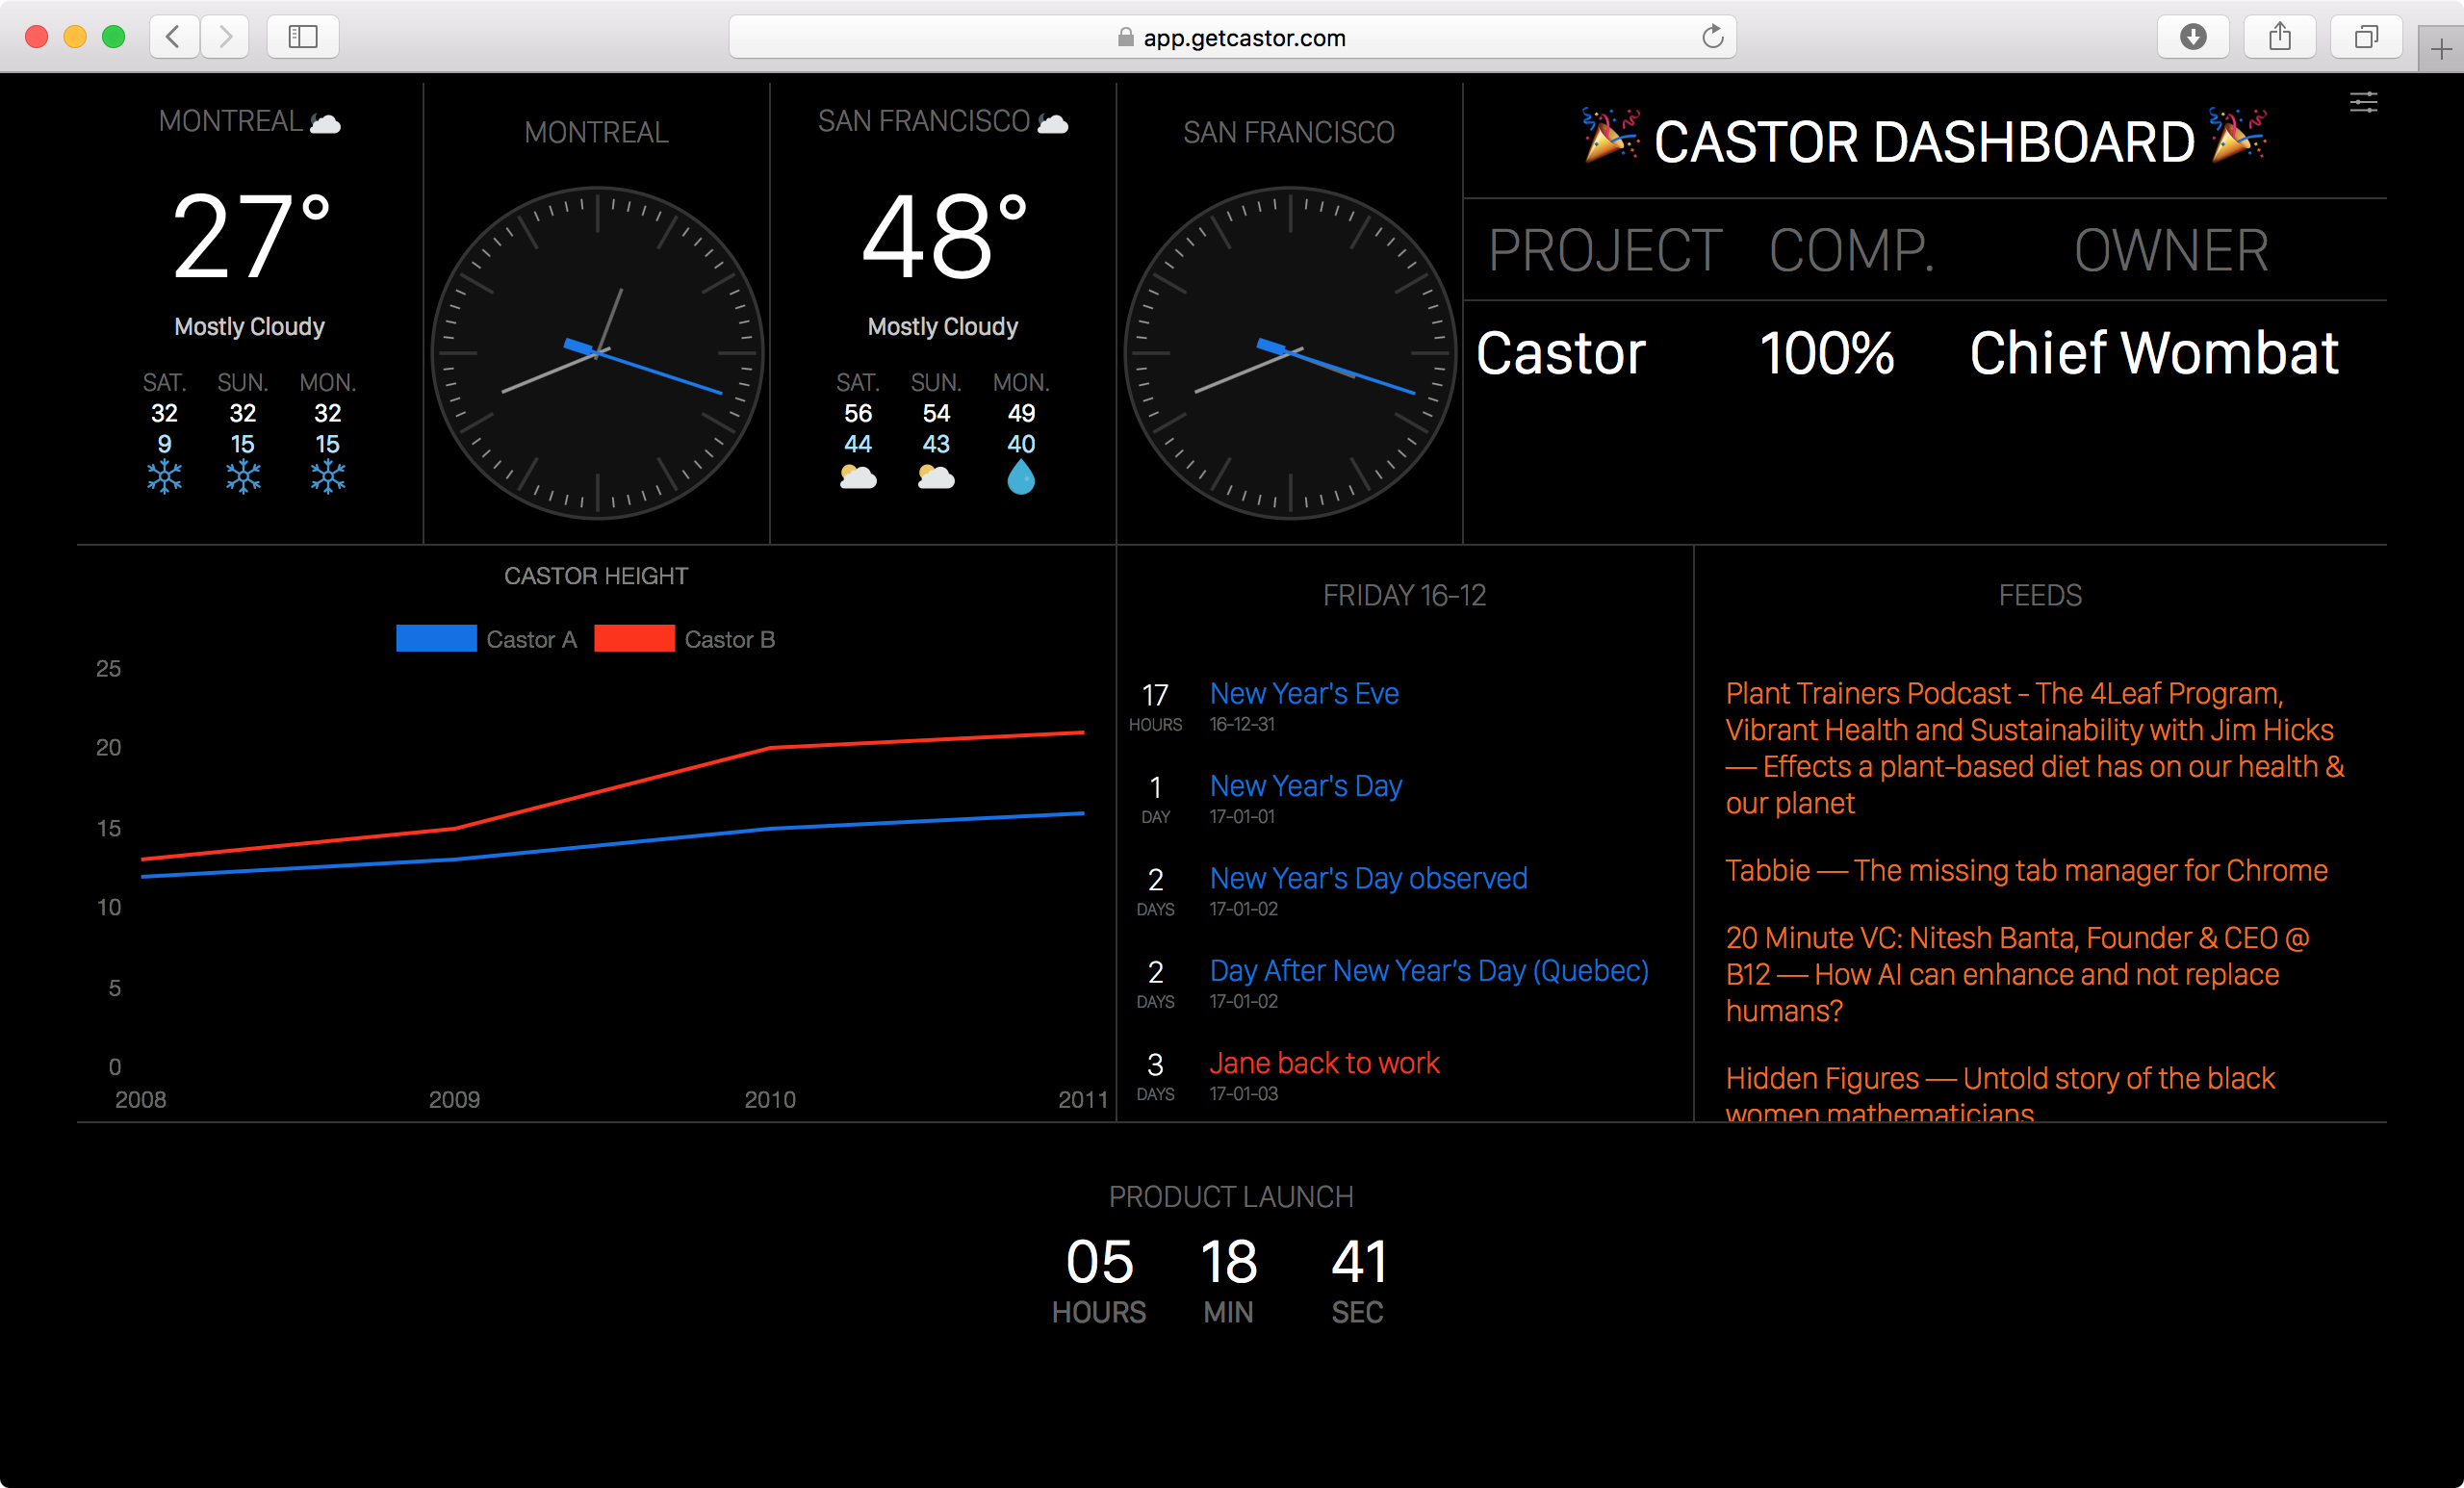Open the Hidden Figures feed article

(1999, 1079)
